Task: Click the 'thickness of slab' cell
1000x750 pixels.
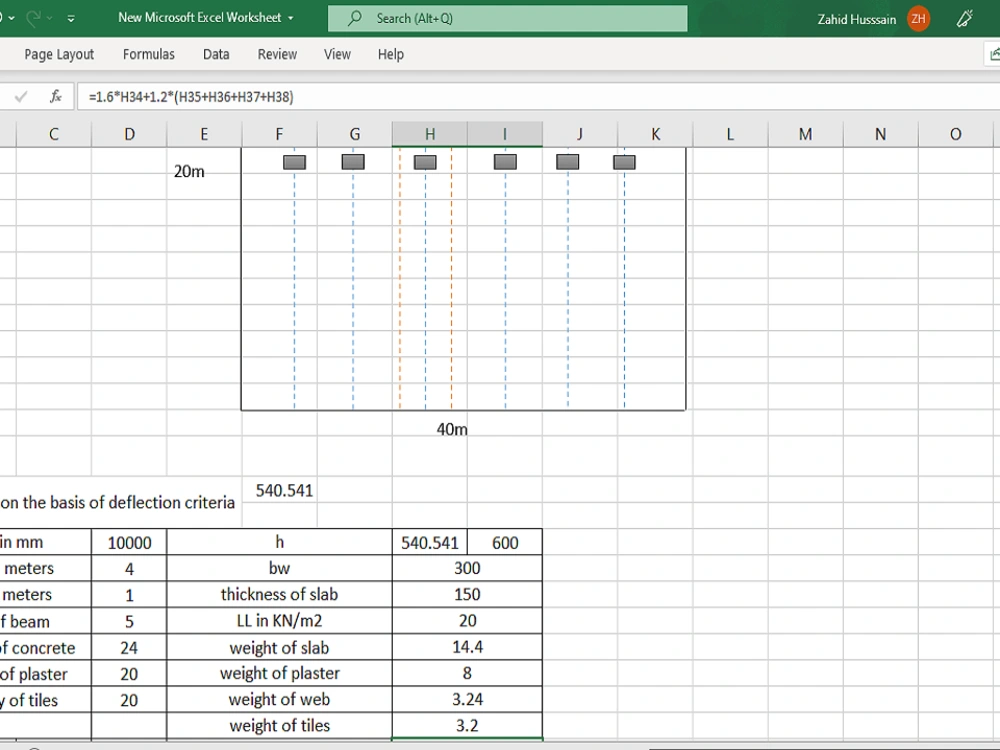Action: pos(279,594)
